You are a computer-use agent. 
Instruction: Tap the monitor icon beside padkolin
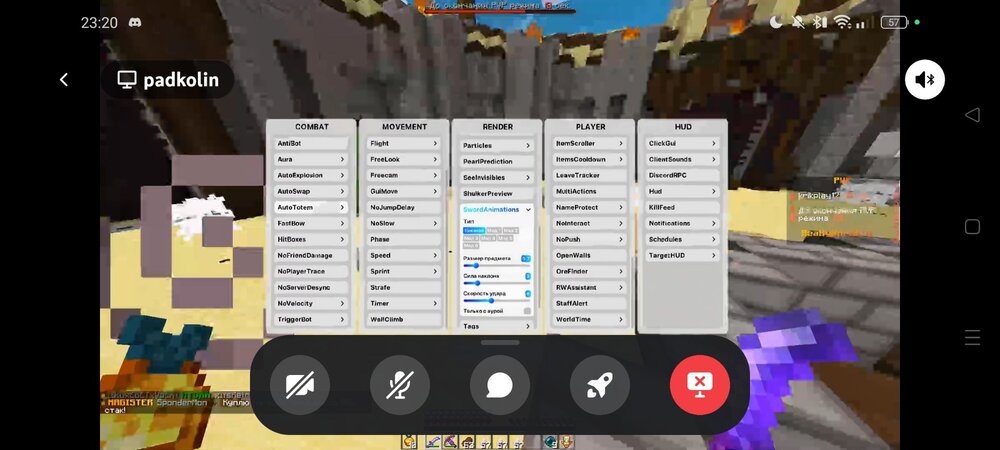[127, 80]
